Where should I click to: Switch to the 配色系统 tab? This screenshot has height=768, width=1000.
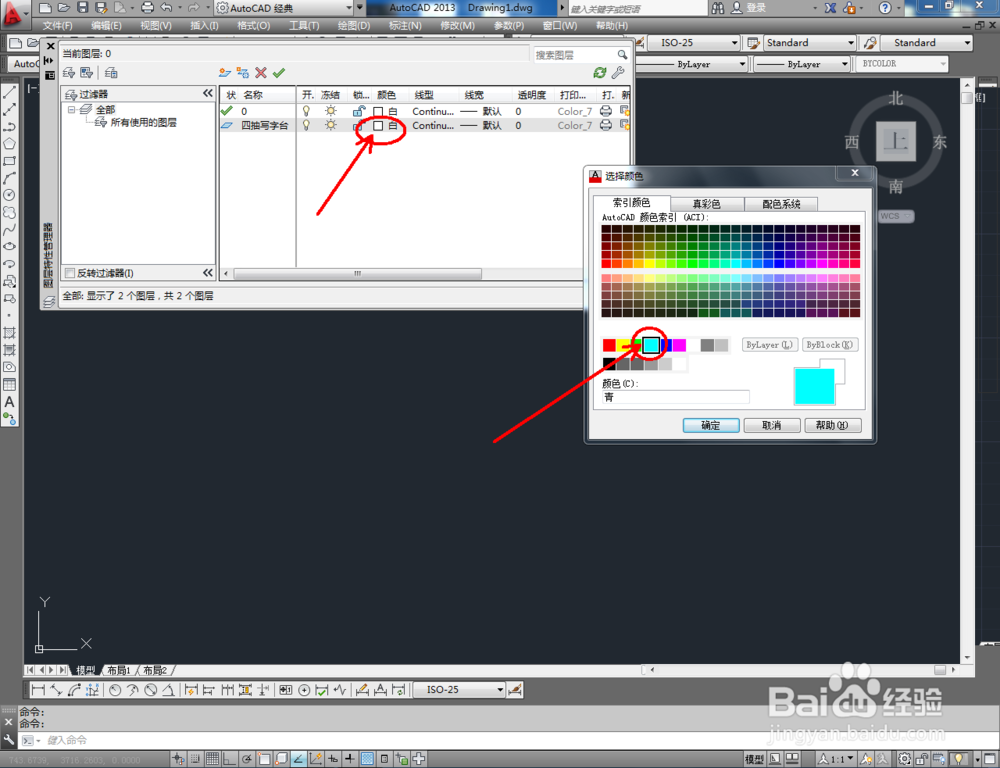tap(781, 203)
